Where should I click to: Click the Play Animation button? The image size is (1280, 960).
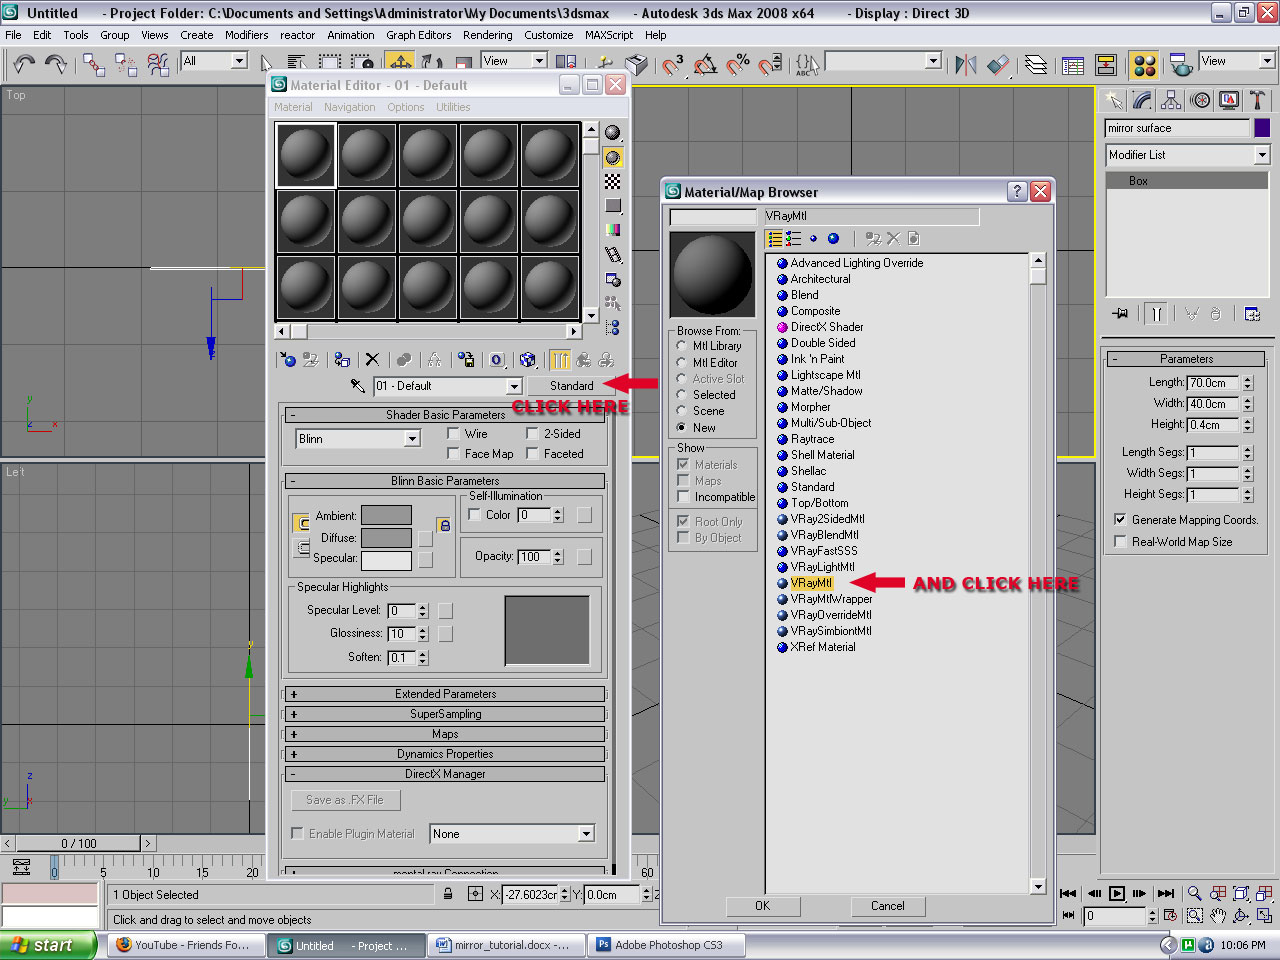click(x=1117, y=893)
